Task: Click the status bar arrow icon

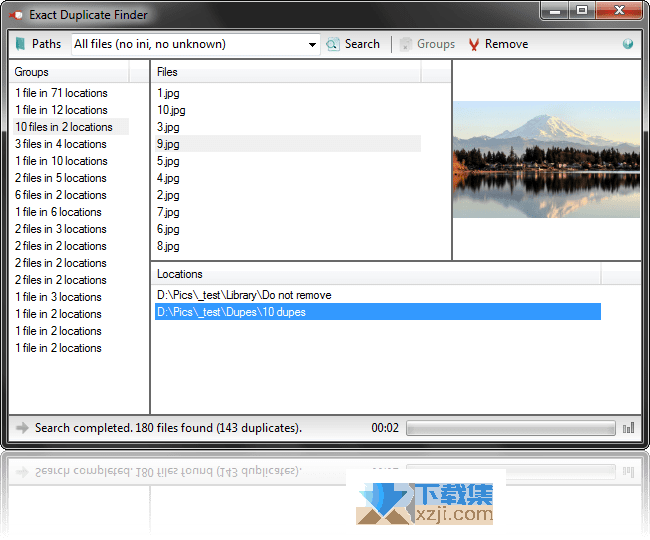Action: [x=22, y=428]
